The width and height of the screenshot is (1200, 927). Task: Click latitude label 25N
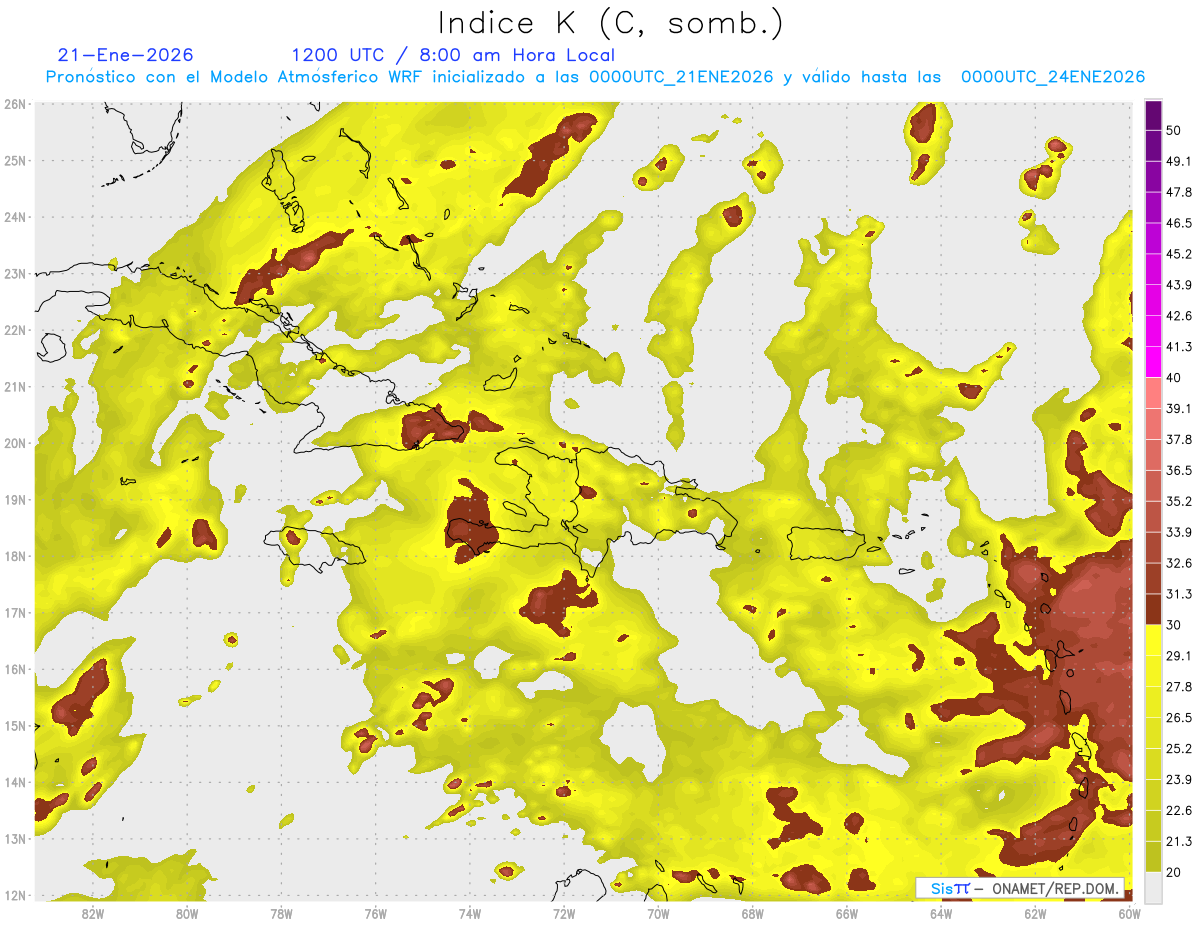click(x=15, y=161)
